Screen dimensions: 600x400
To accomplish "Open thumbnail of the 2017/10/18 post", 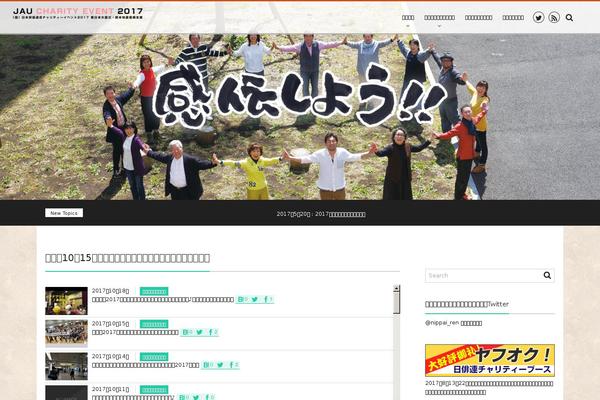I will [x=66, y=301].
